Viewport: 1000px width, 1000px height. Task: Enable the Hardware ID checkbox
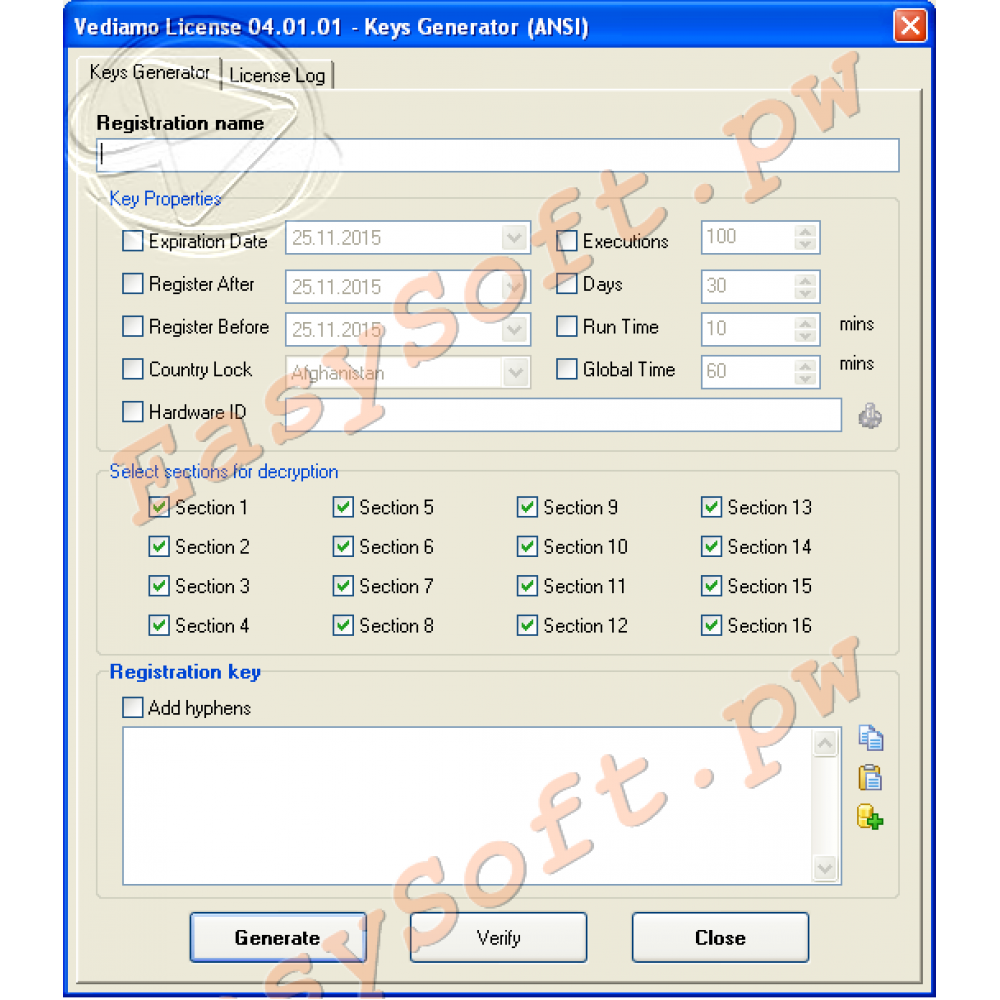(x=133, y=412)
